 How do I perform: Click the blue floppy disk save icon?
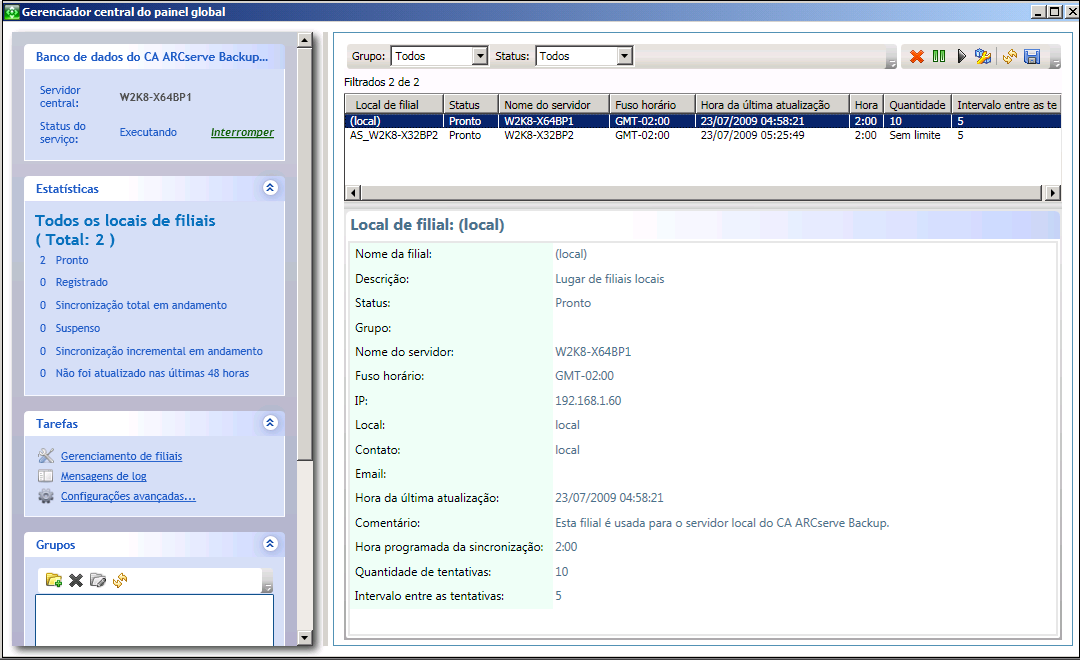tap(1032, 57)
